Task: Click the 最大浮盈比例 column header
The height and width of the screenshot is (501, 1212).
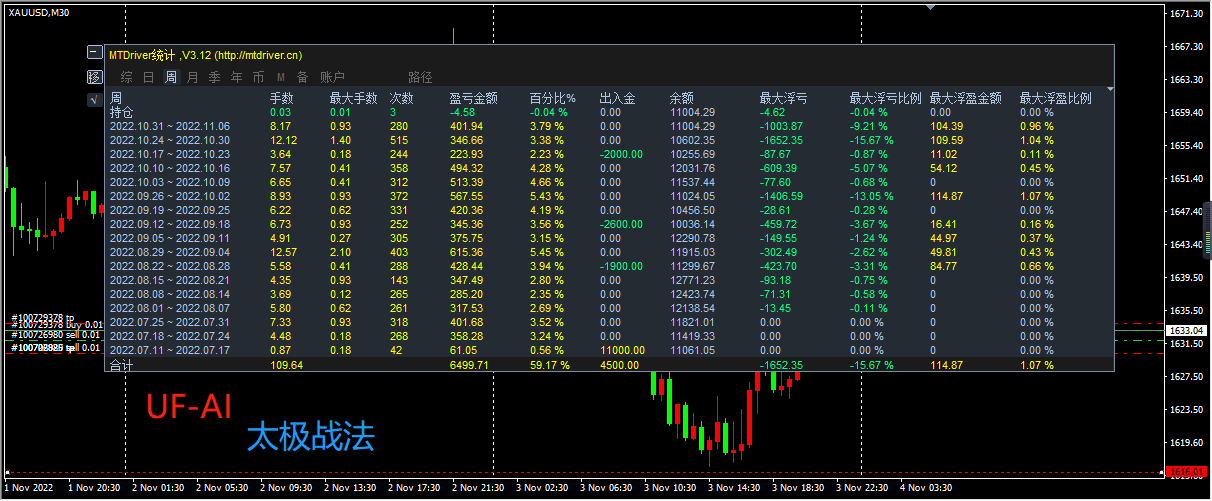Action: pyautogui.click(x=1056, y=98)
